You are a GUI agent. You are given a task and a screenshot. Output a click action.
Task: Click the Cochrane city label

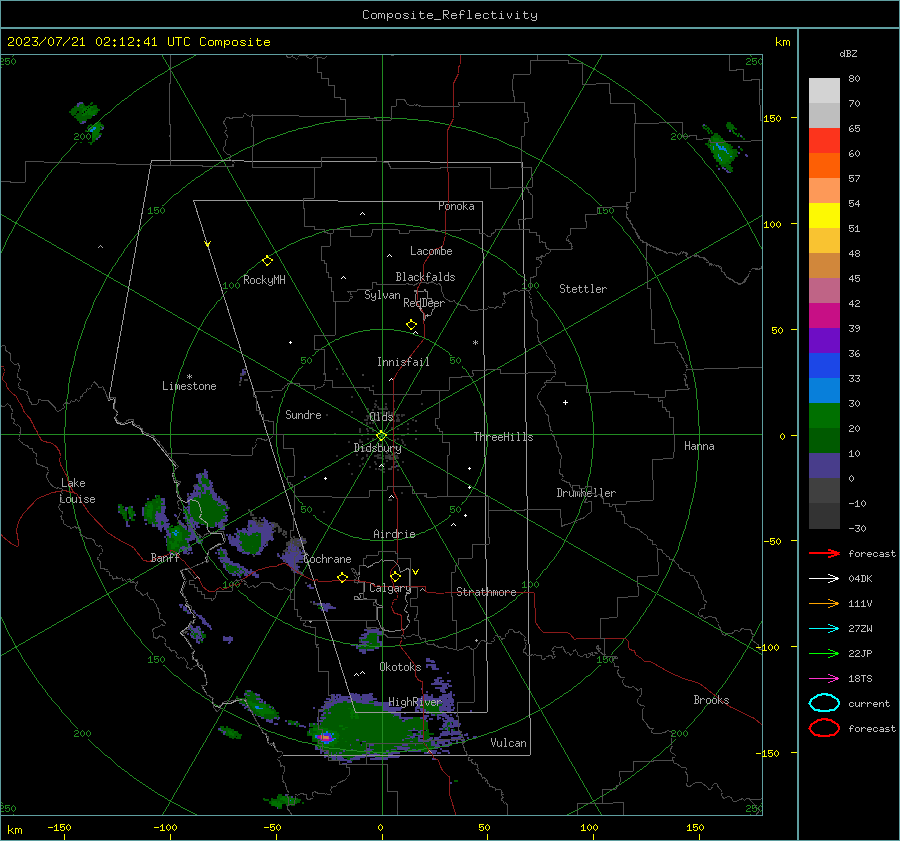click(327, 559)
